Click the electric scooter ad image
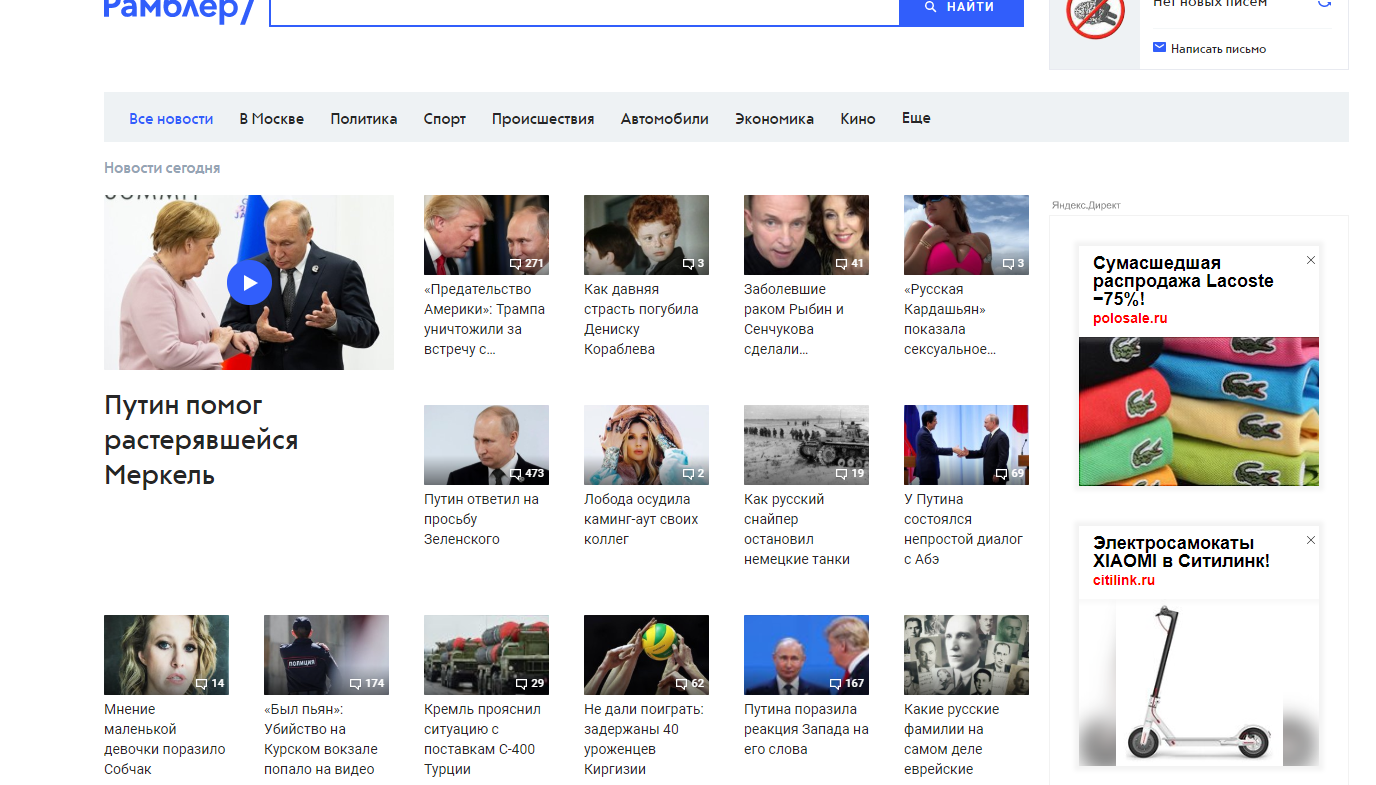 click(1199, 683)
